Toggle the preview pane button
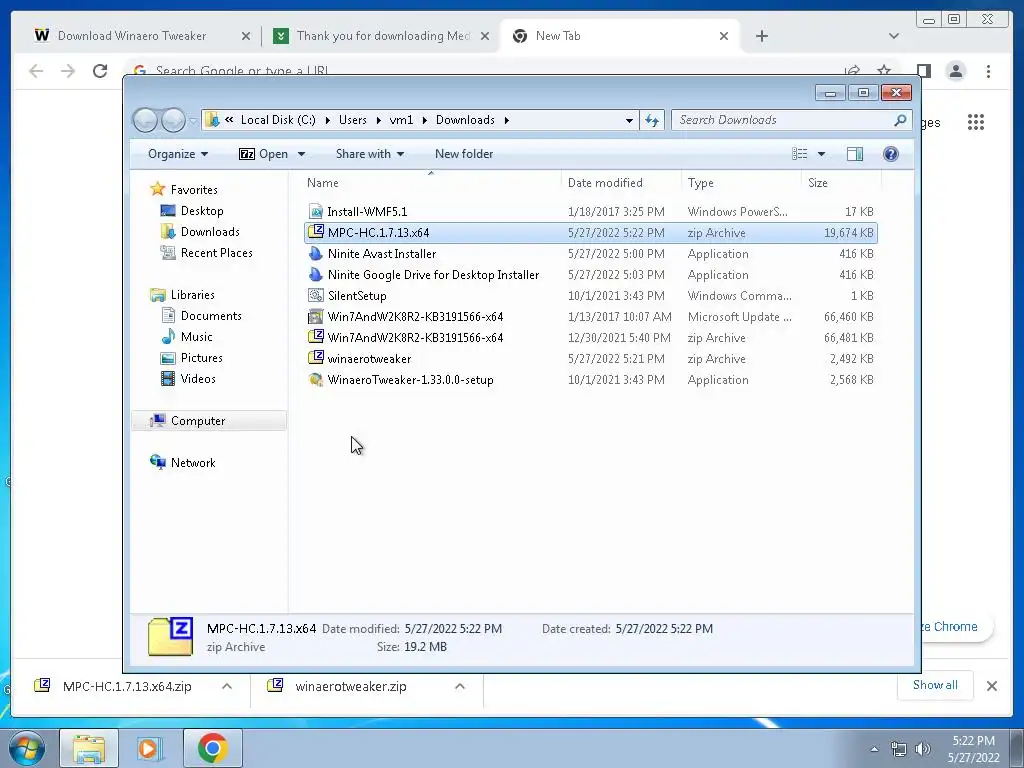Image resolution: width=1024 pixels, height=768 pixels. [x=854, y=154]
